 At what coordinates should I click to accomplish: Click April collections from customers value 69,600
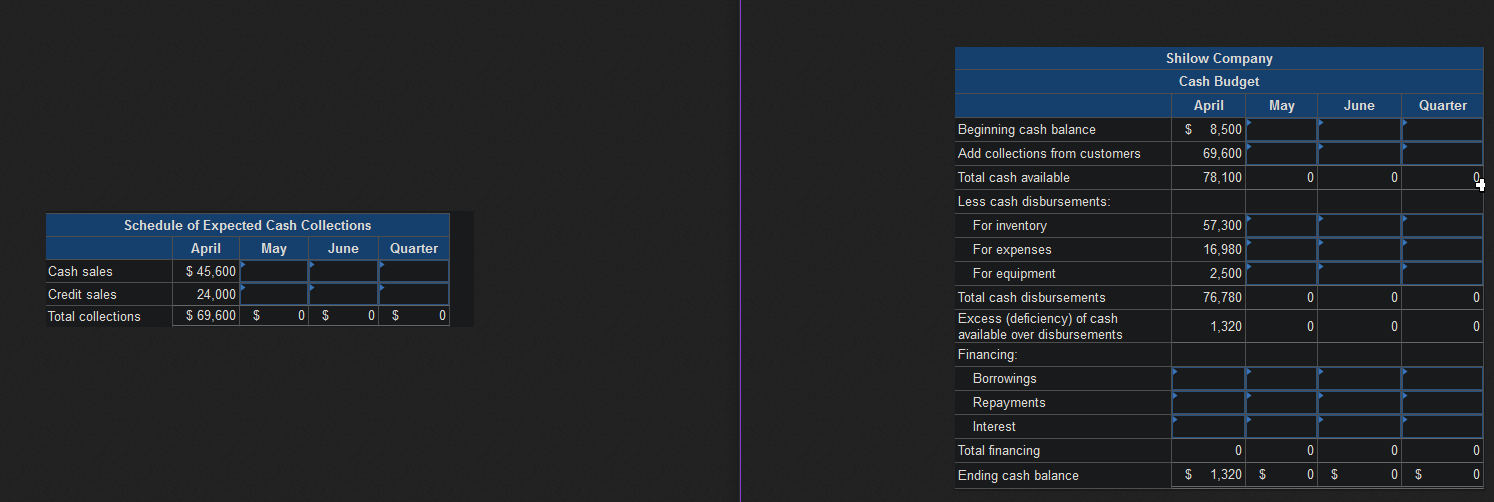coord(1222,153)
